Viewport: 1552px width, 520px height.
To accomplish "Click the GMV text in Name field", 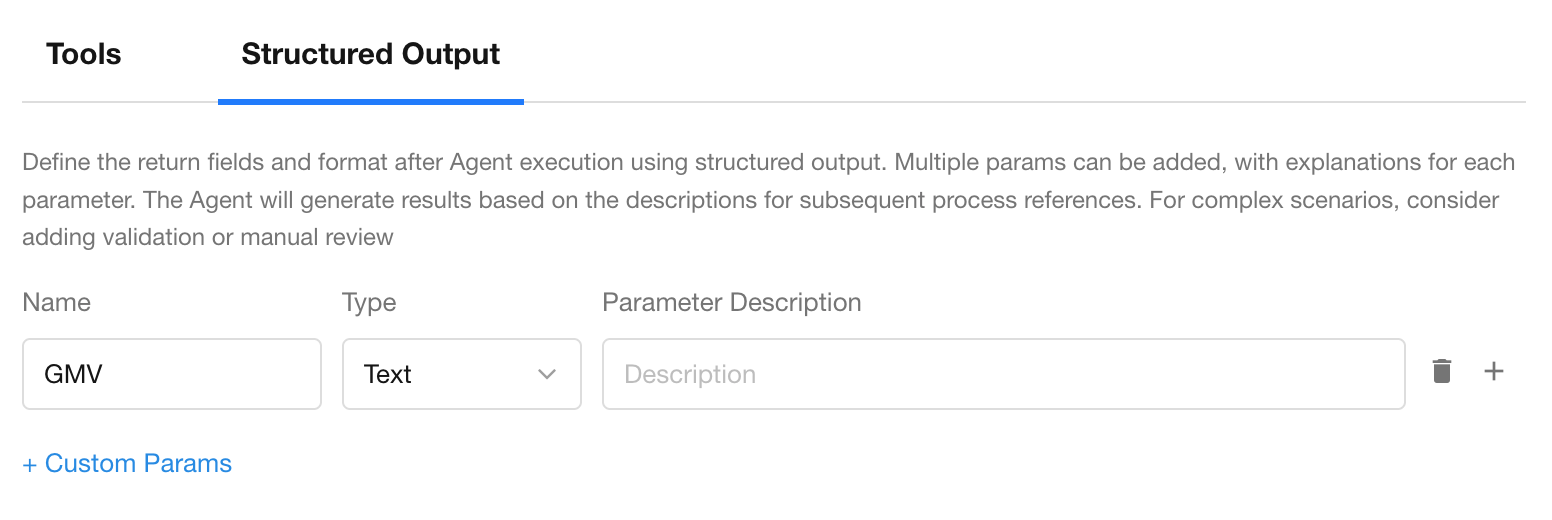I will point(74,374).
